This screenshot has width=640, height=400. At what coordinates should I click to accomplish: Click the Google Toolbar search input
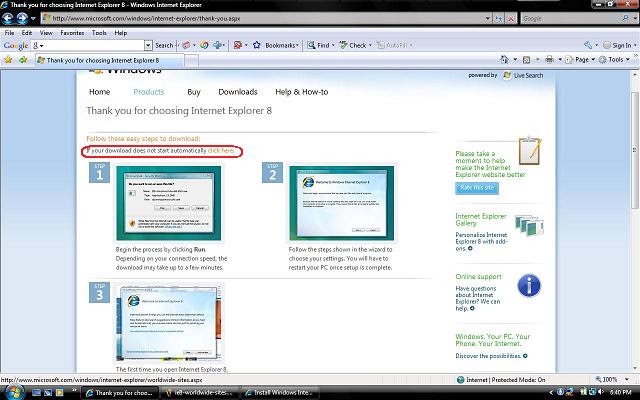(x=88, y=45)
